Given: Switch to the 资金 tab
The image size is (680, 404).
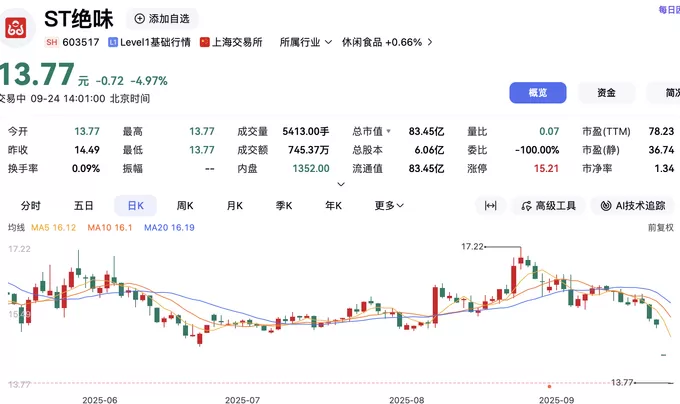Looking at the screenshot, I should pos(606,92).
